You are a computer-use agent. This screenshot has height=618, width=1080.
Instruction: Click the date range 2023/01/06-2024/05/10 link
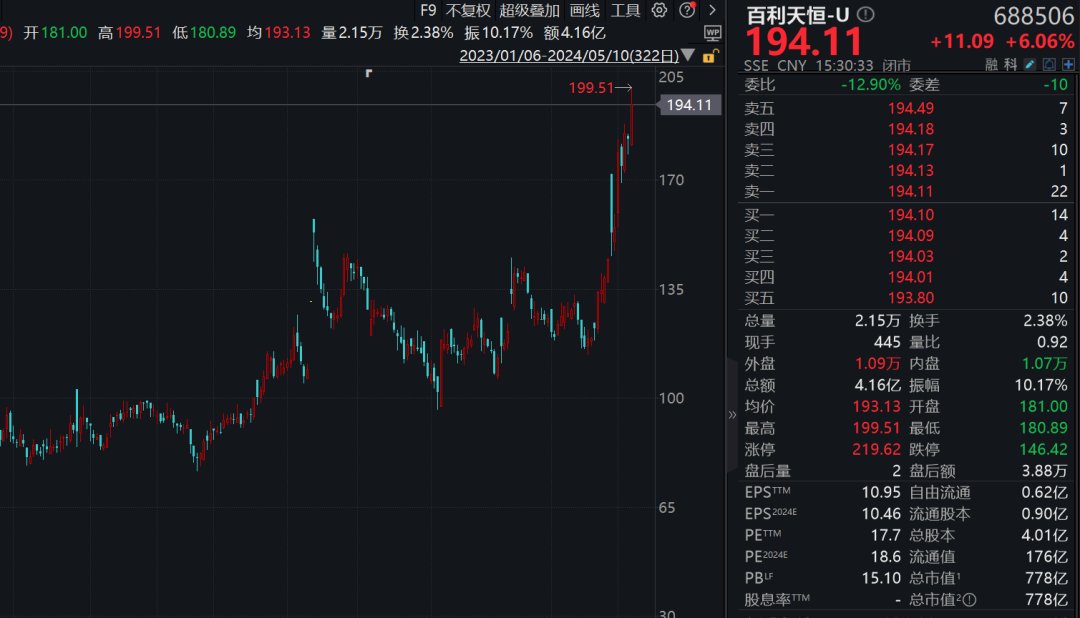569,56
